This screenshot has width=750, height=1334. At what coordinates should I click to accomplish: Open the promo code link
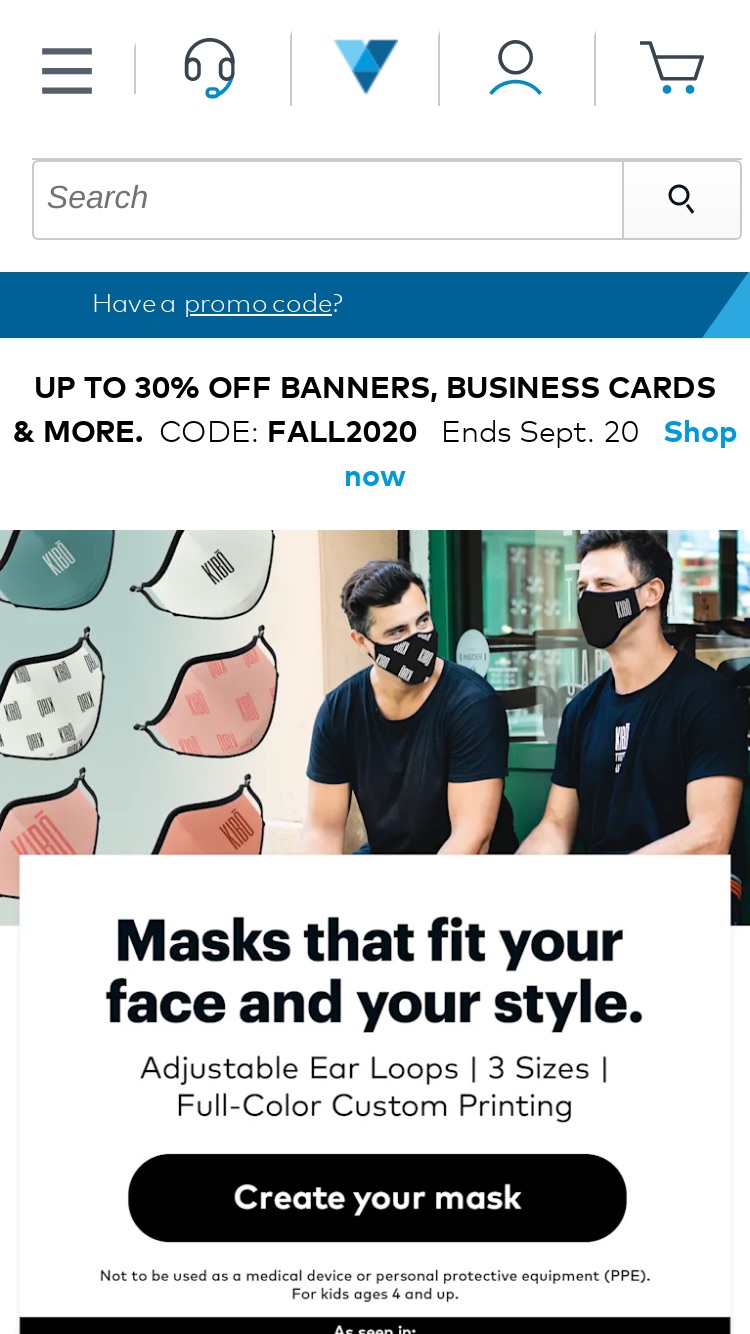point(258,303)
